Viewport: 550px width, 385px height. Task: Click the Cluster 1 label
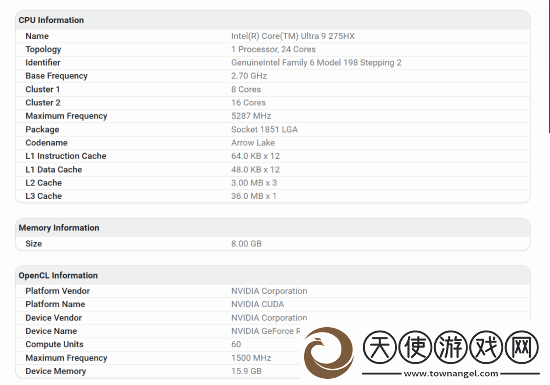pos(42,89)
